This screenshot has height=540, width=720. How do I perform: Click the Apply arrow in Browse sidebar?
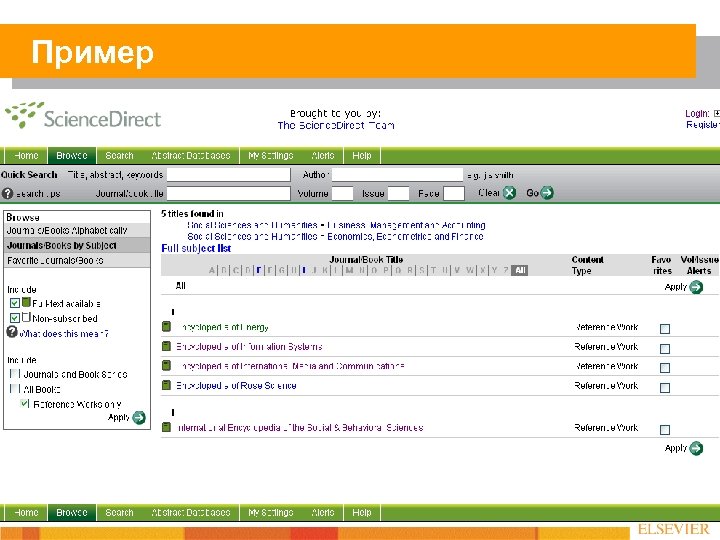(x=139, y=417)
